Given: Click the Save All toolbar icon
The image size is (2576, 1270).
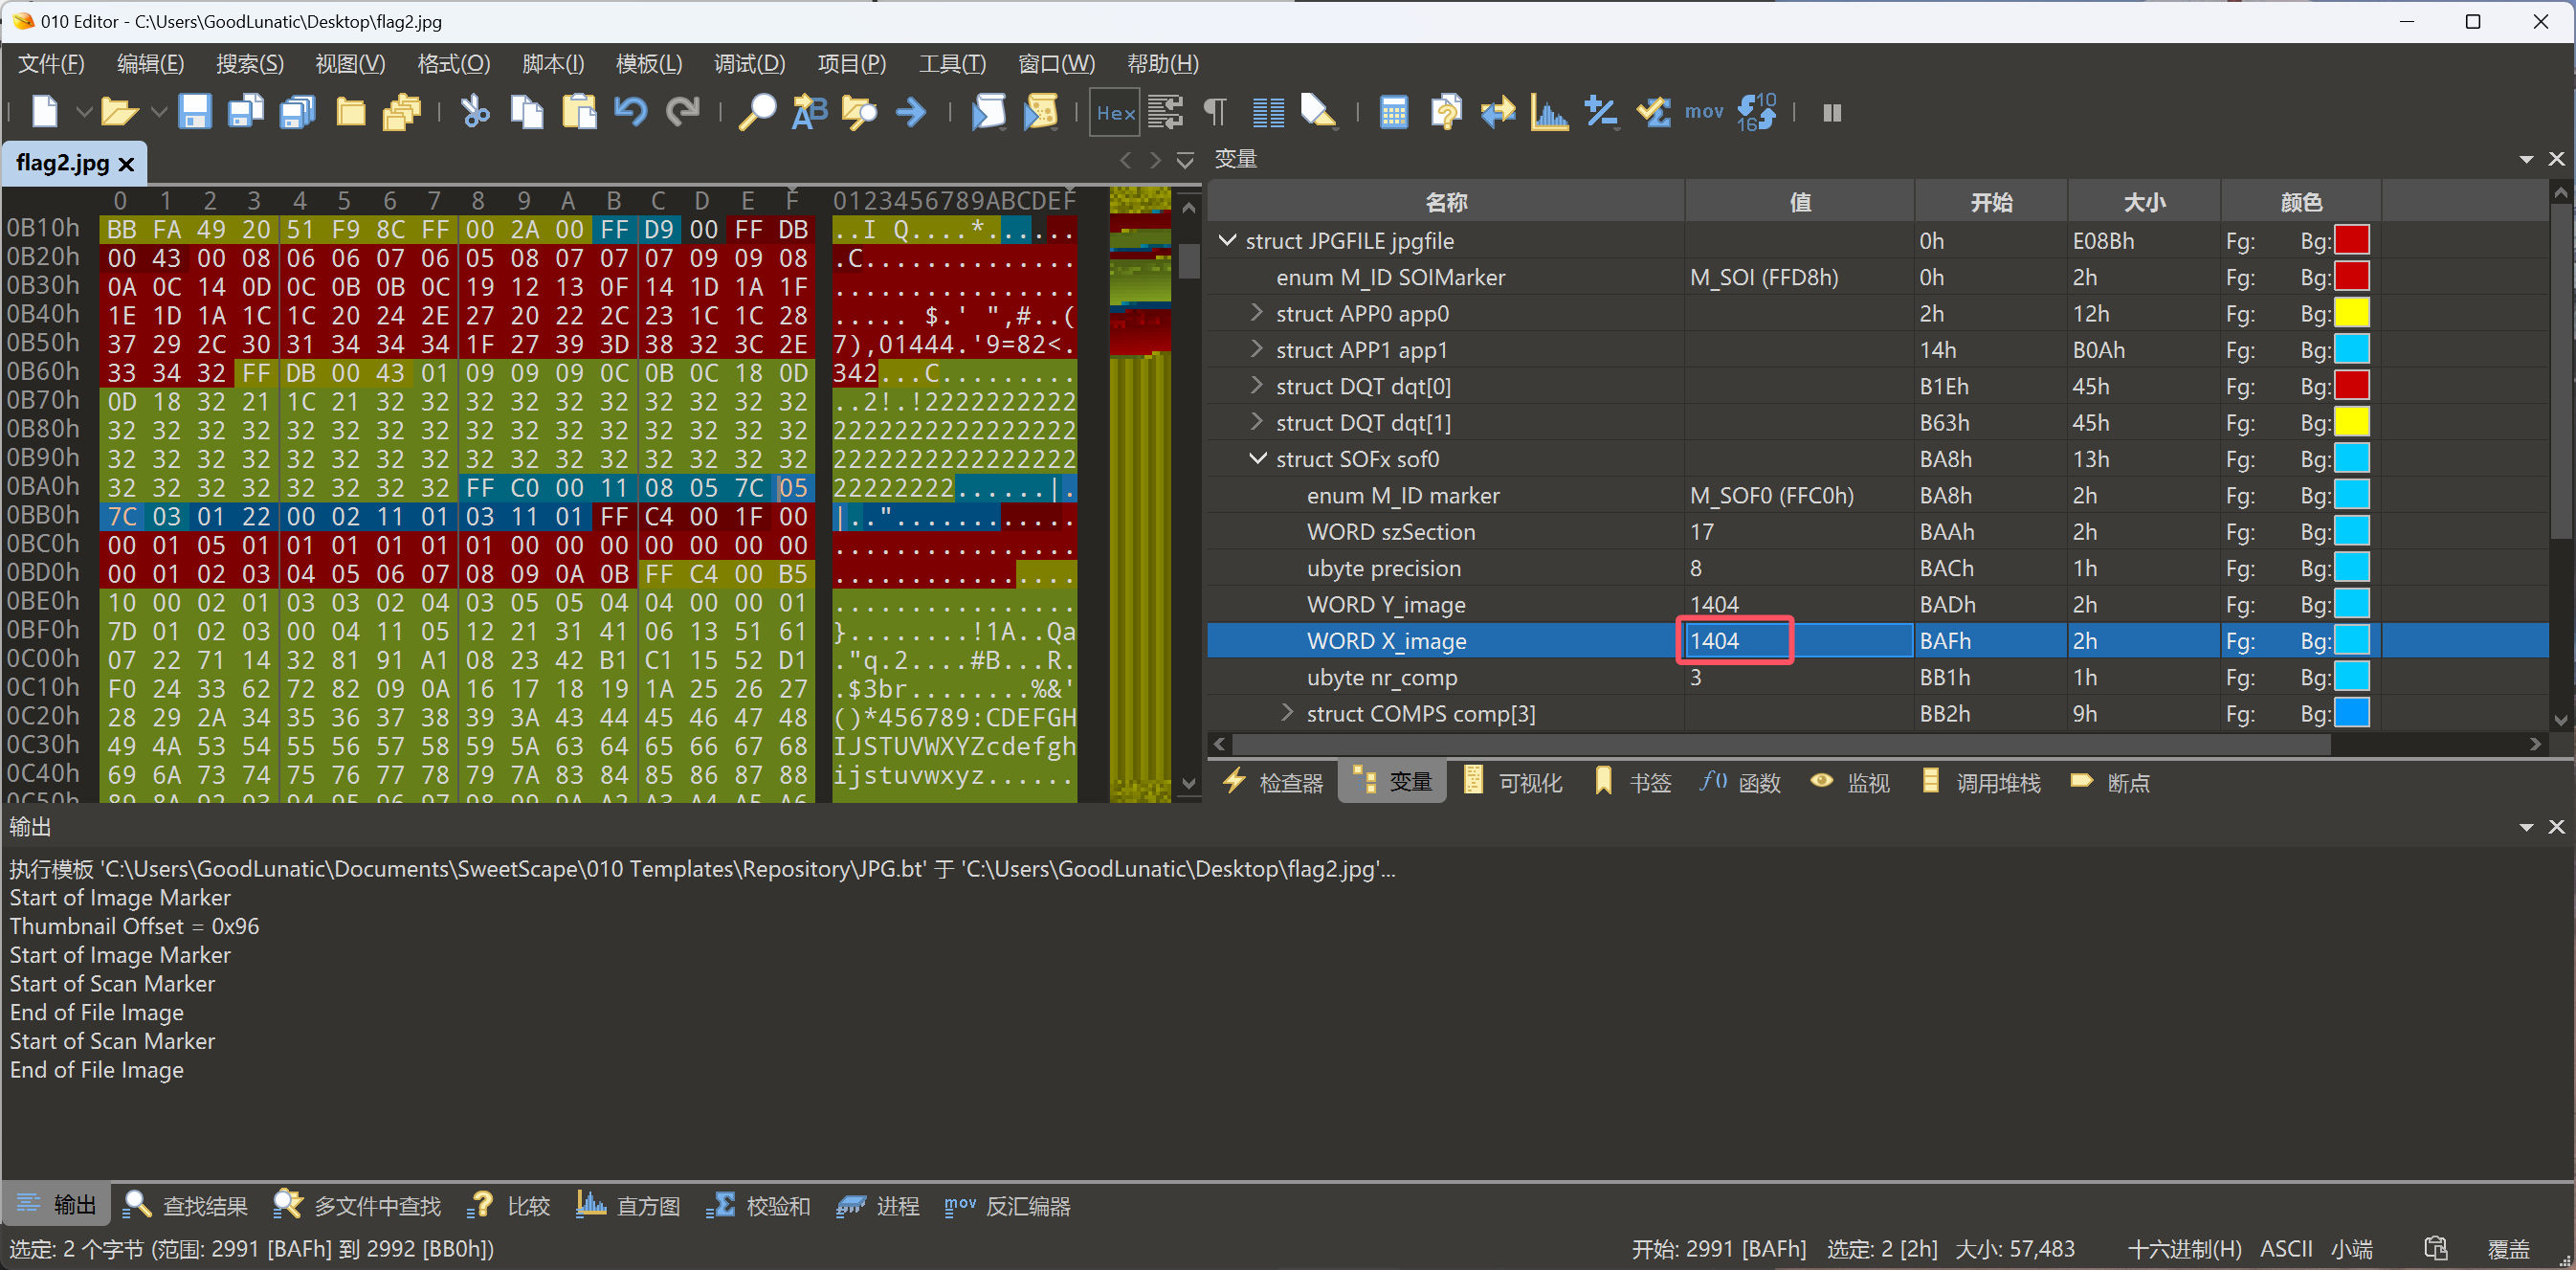Looking at the screenshot, I should click(297, 112).
